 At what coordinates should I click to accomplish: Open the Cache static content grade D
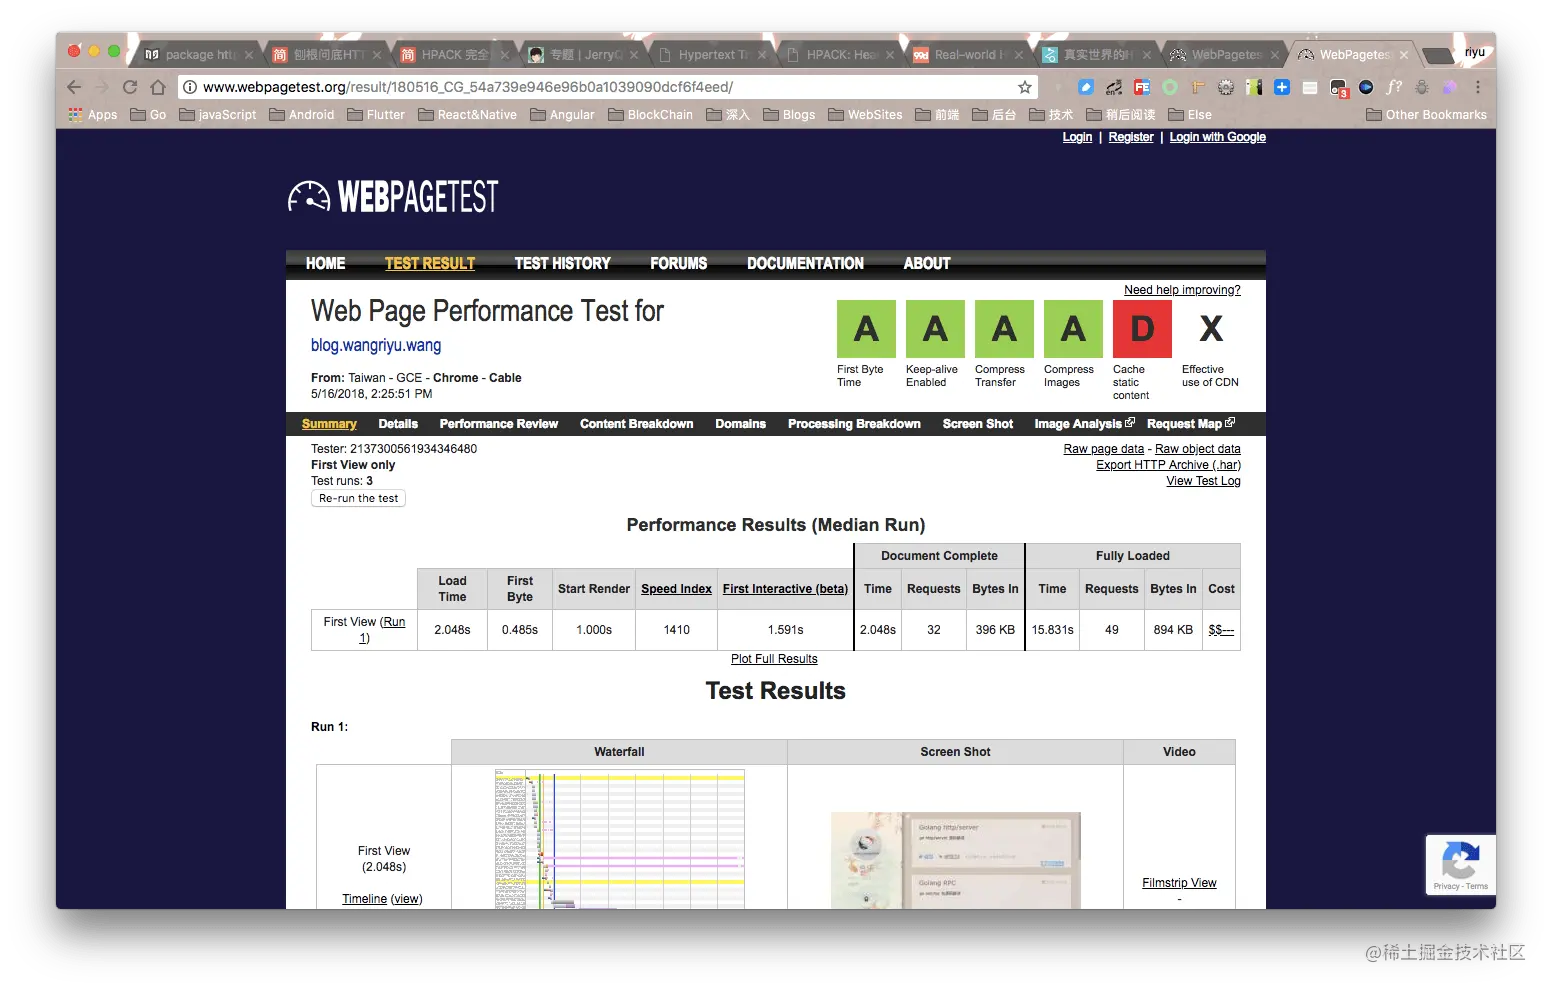pos(1142,329)
